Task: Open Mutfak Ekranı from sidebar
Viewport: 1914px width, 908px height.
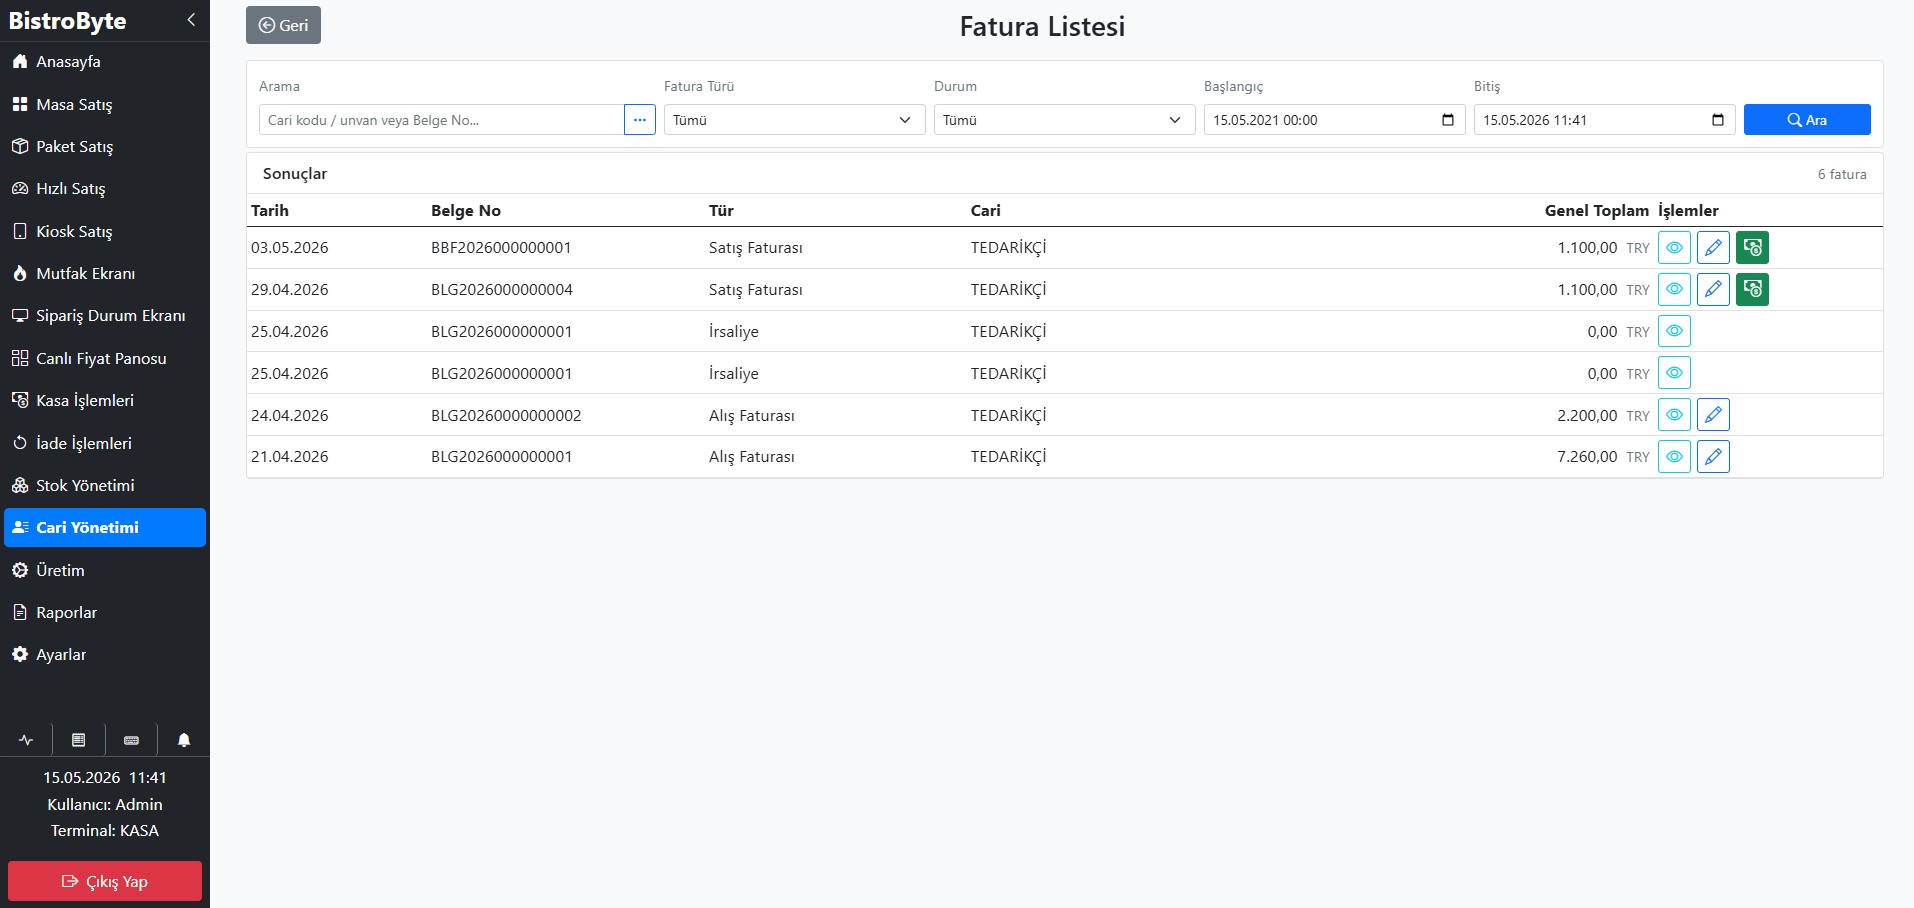Action: [x=105, y=273]
